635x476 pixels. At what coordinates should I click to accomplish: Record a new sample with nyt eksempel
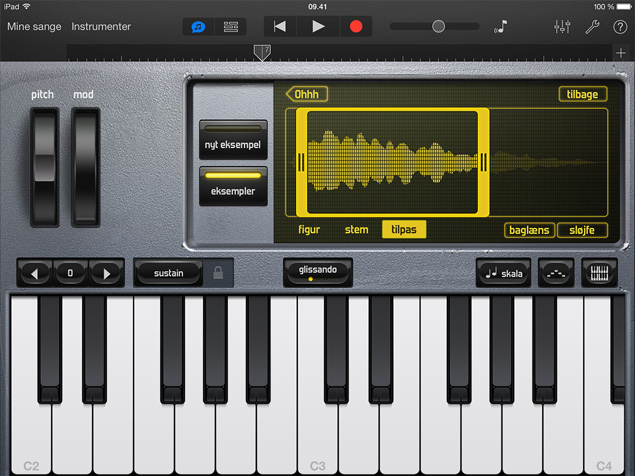(233, 140)
